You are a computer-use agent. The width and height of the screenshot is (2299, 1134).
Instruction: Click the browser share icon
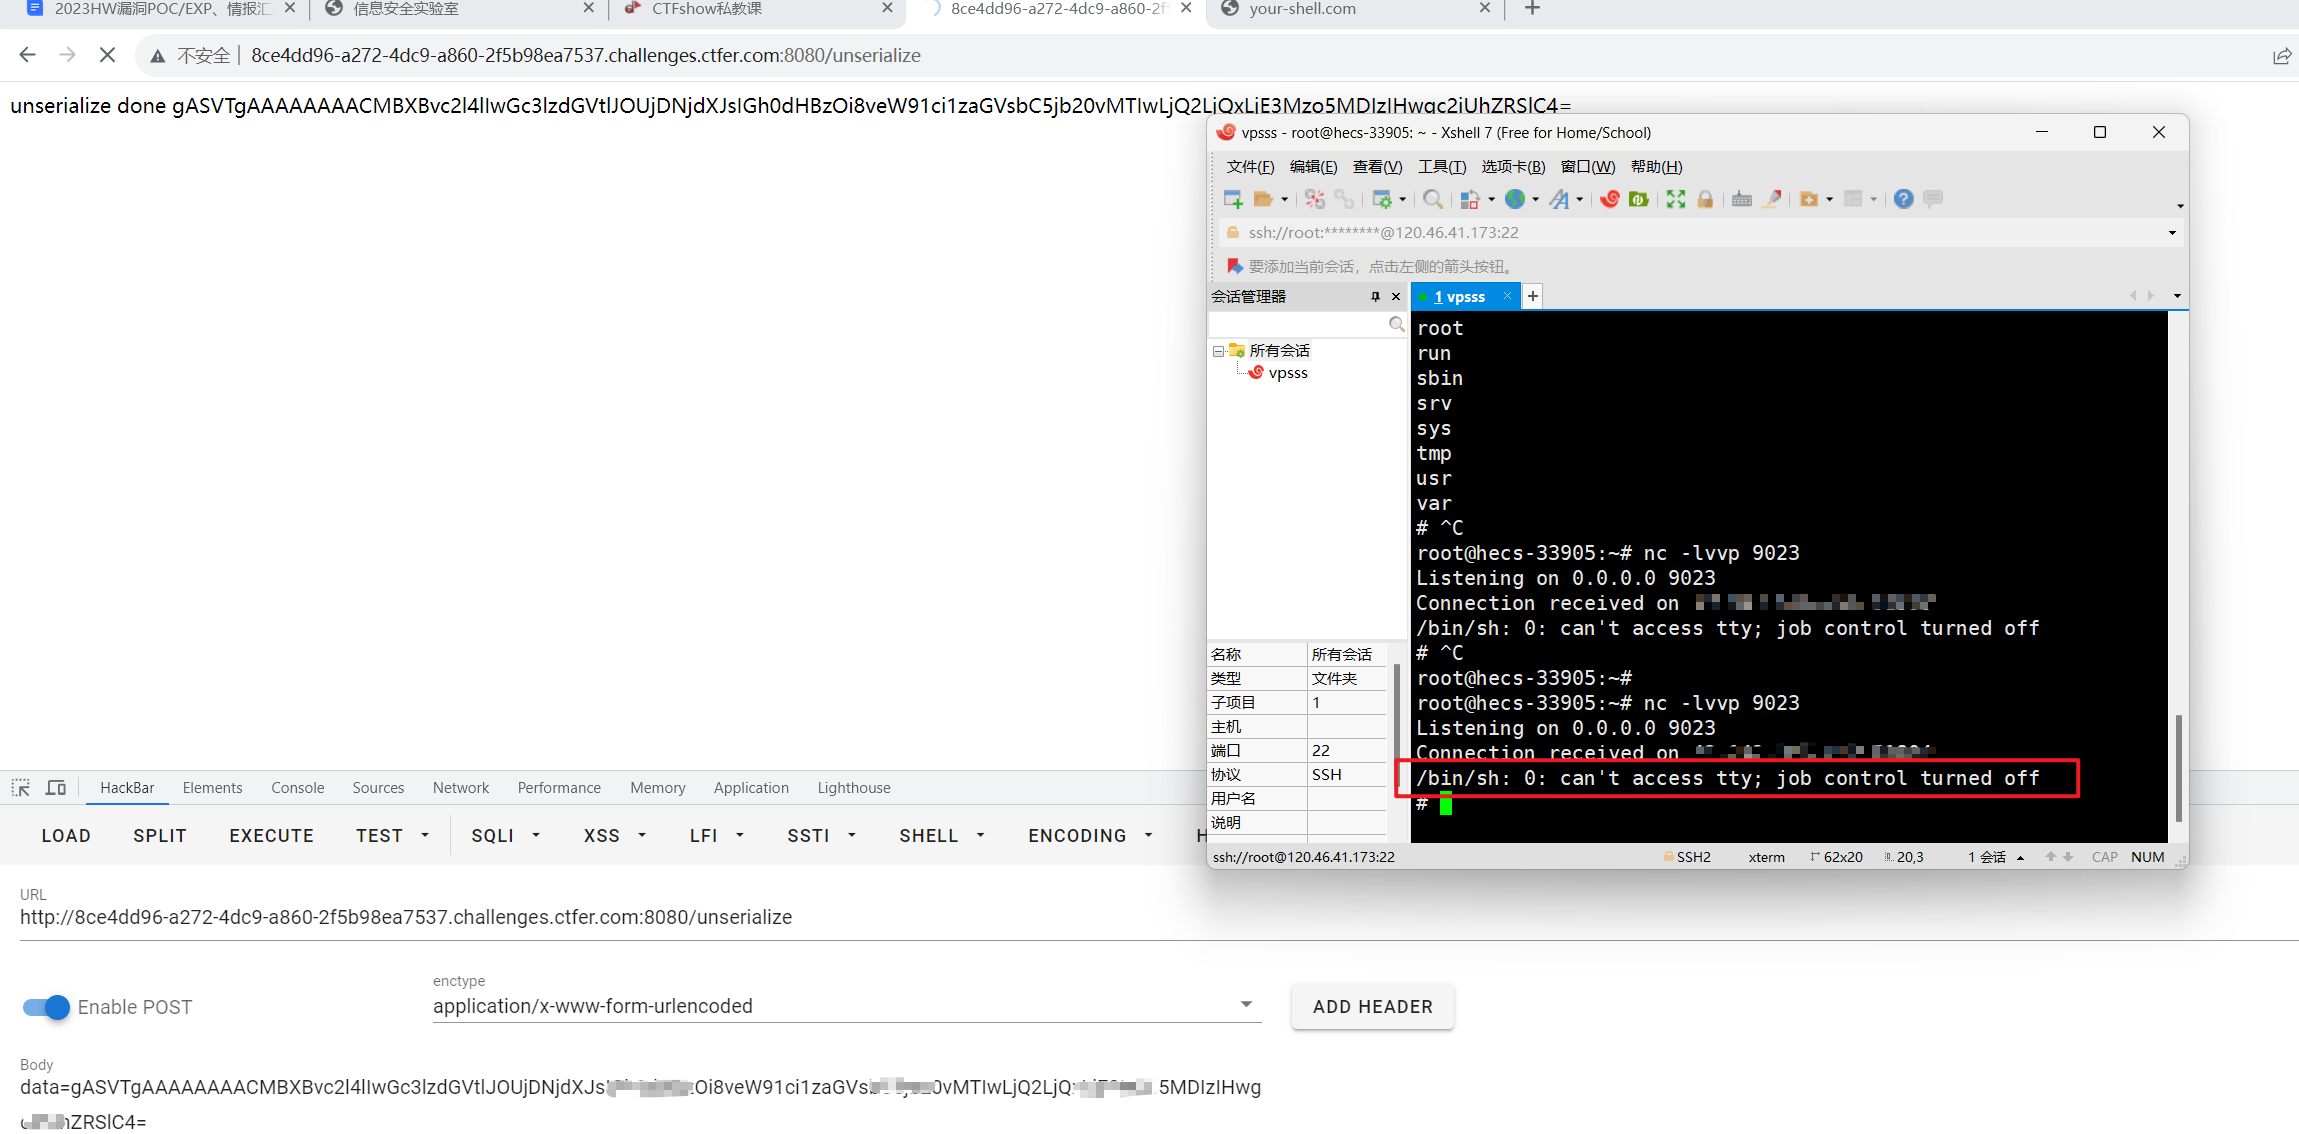[2281, 56]
